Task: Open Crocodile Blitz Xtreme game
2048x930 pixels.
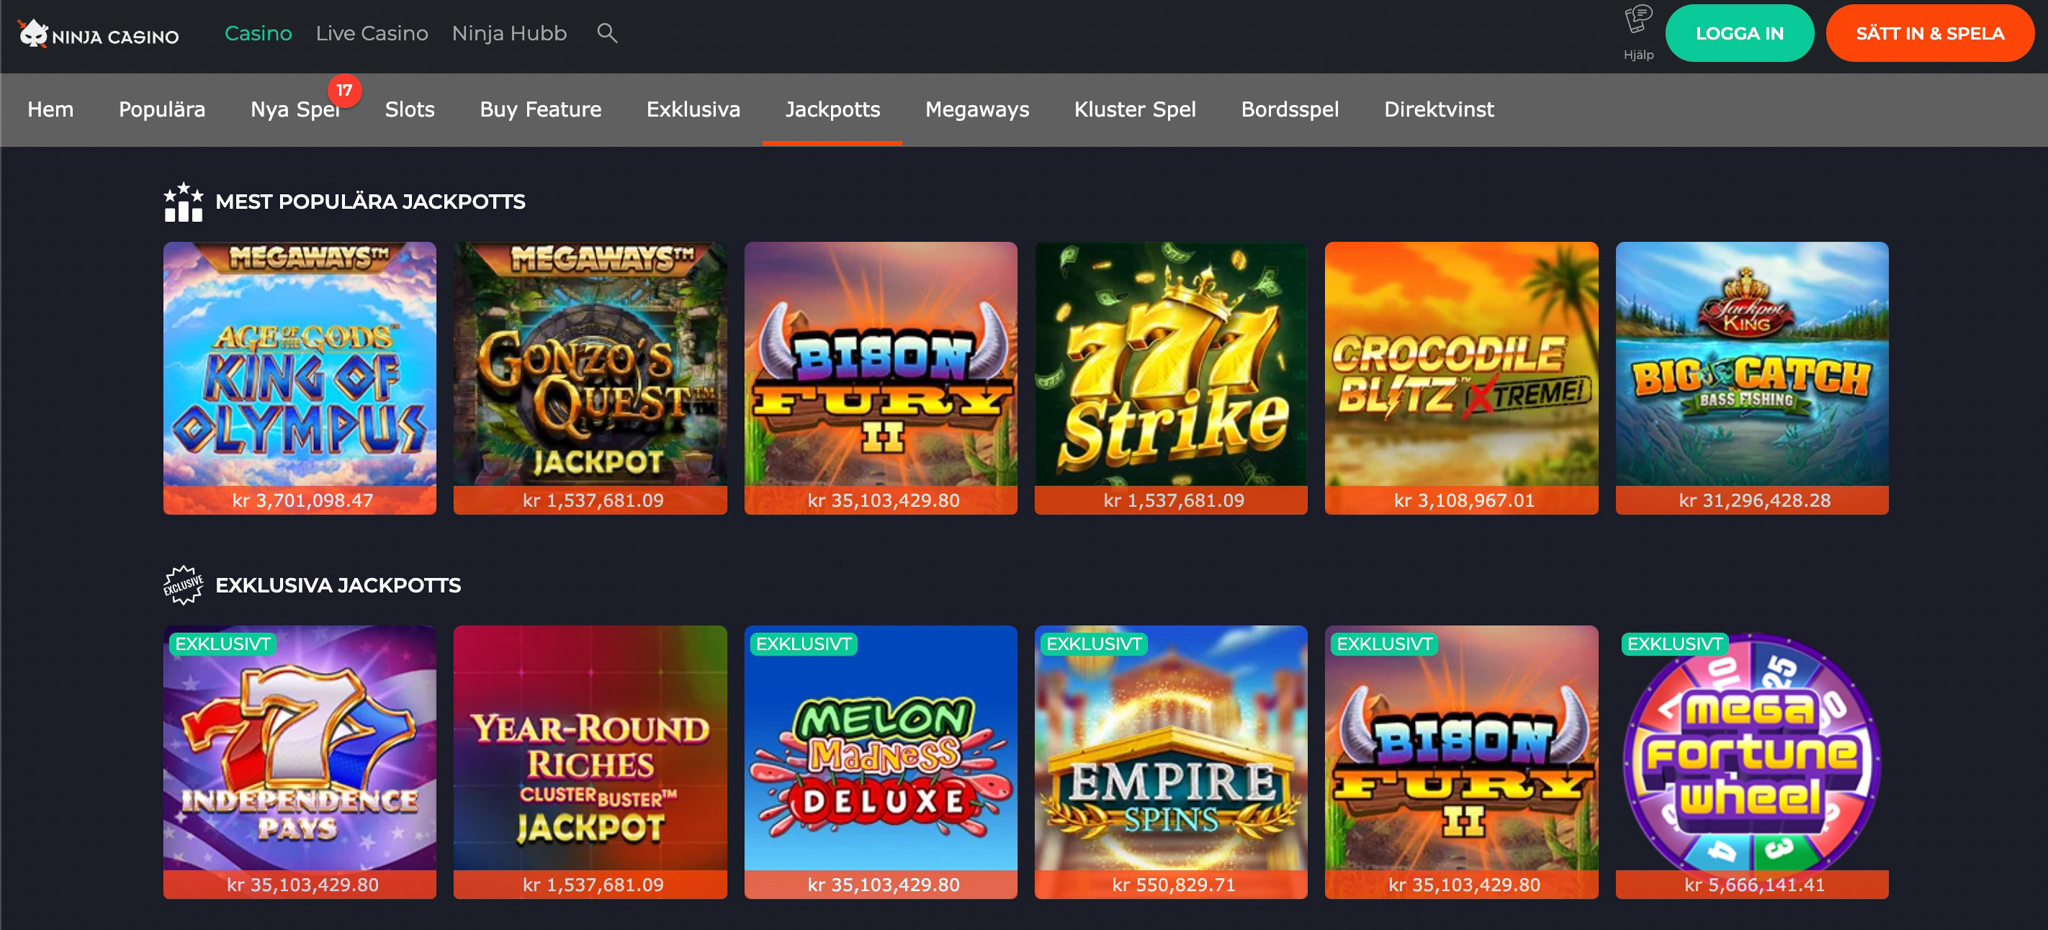Action: click(1462, 378)
